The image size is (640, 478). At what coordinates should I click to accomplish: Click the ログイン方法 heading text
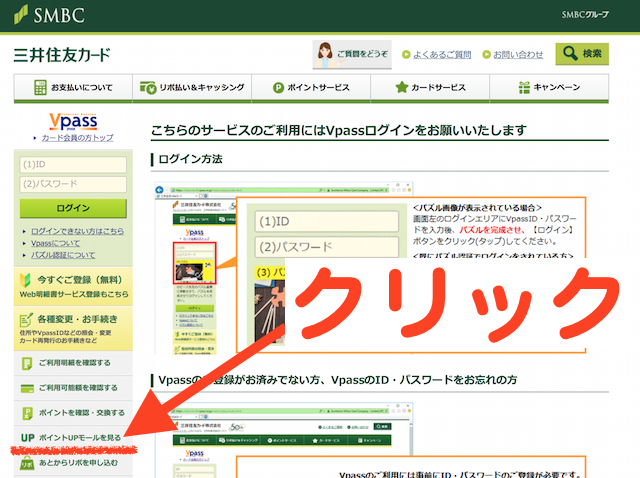click(x=190, y=159)
